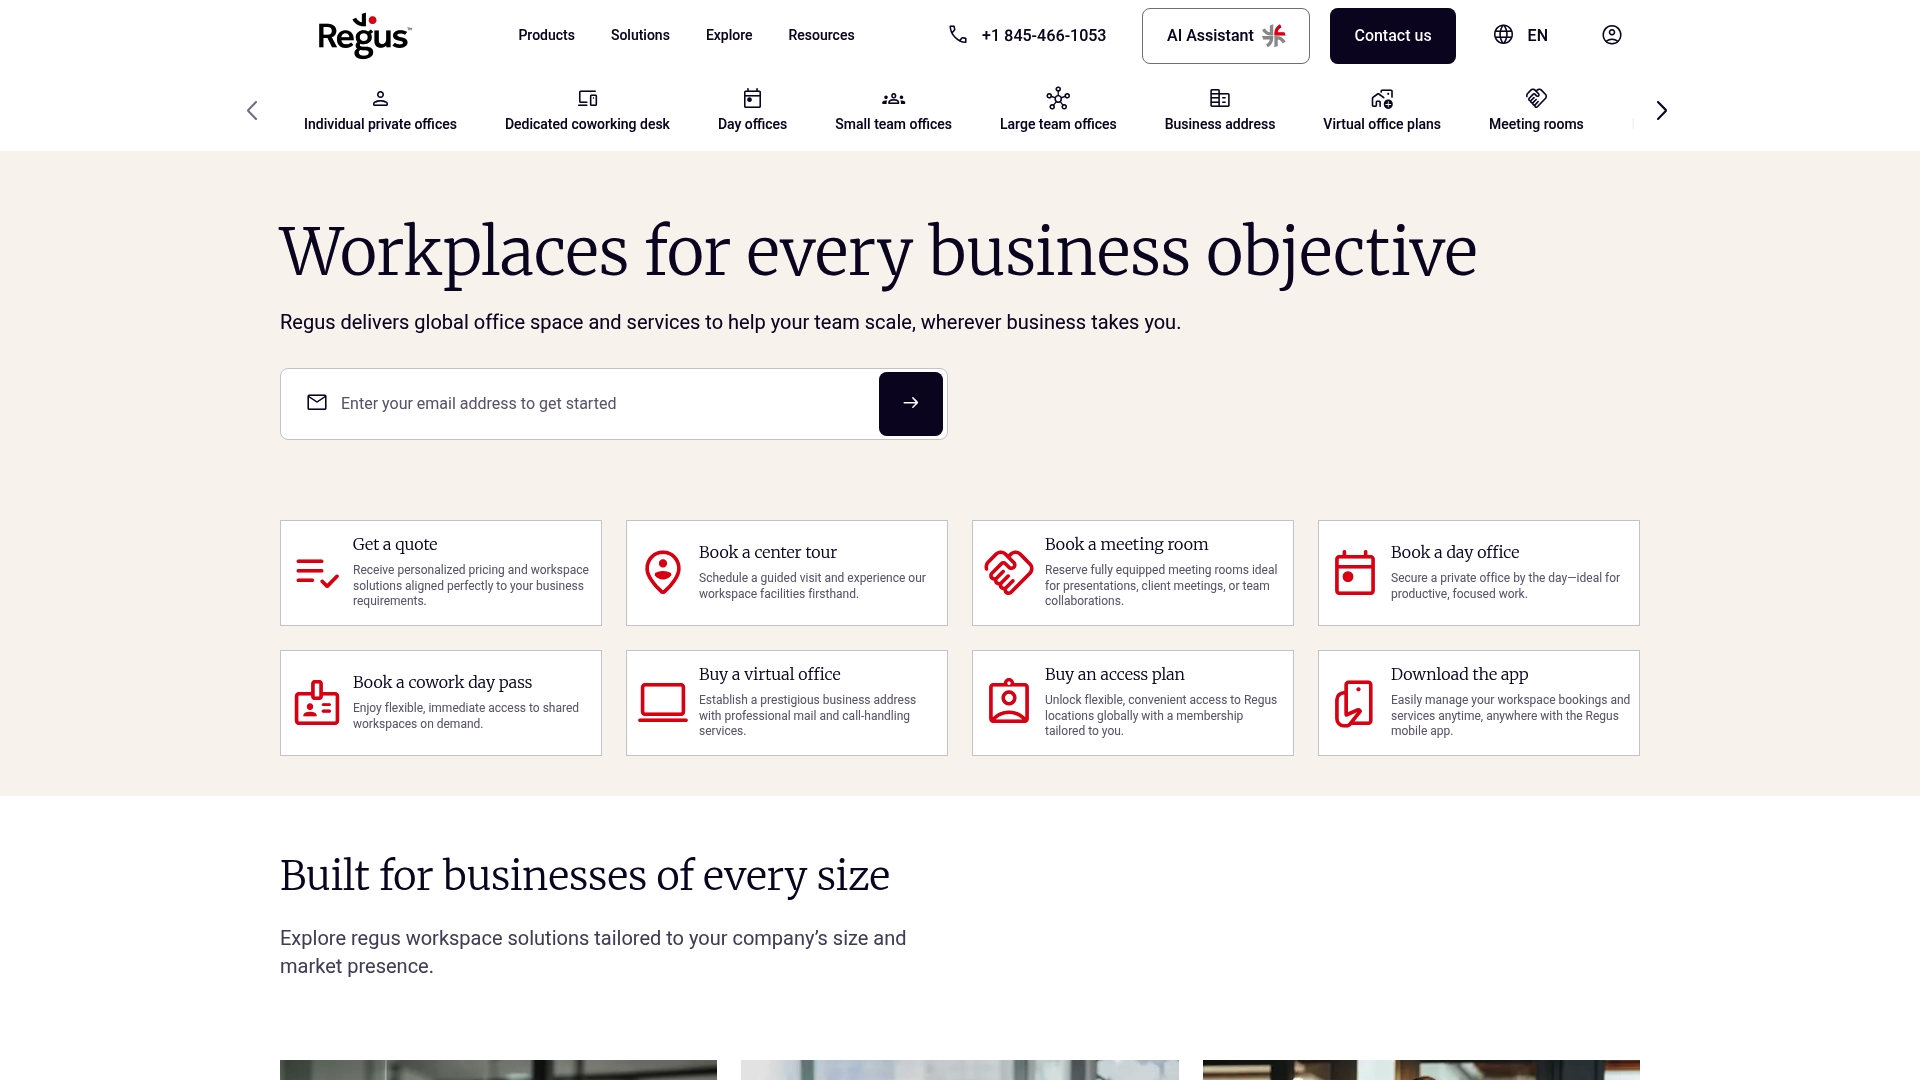Open Book a meeting room card title
This screenshot has height=1080, width=1920.
click(1126, 544)
